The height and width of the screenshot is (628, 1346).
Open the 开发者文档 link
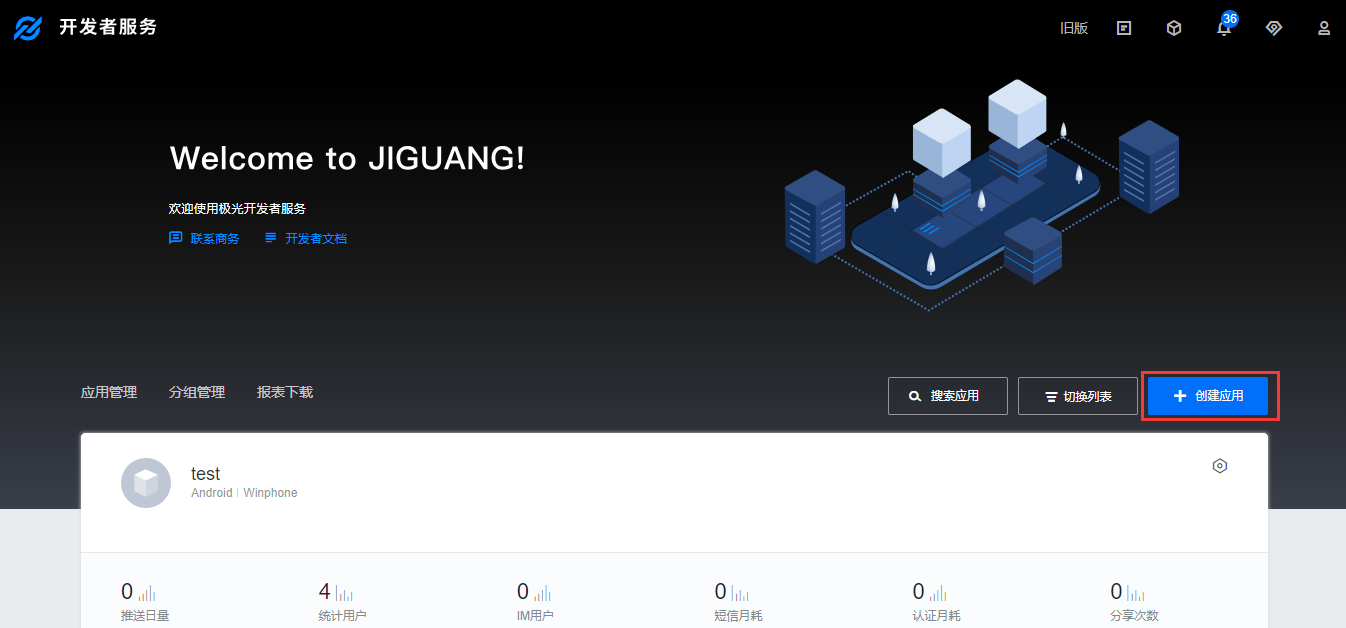click(x=305, y=238)
